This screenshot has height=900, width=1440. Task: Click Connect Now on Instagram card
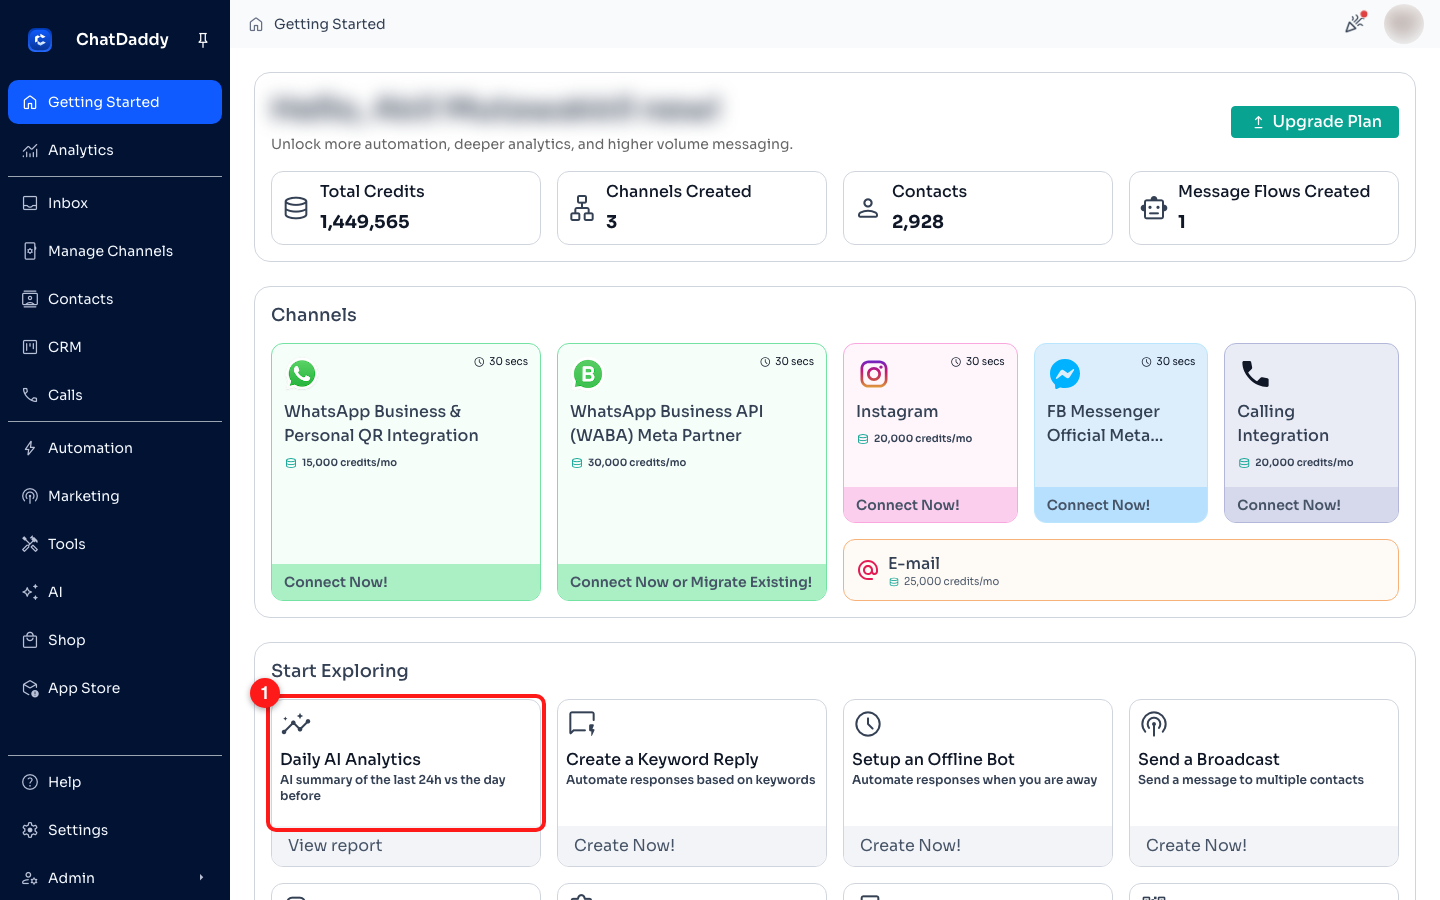tap(930, 505)
